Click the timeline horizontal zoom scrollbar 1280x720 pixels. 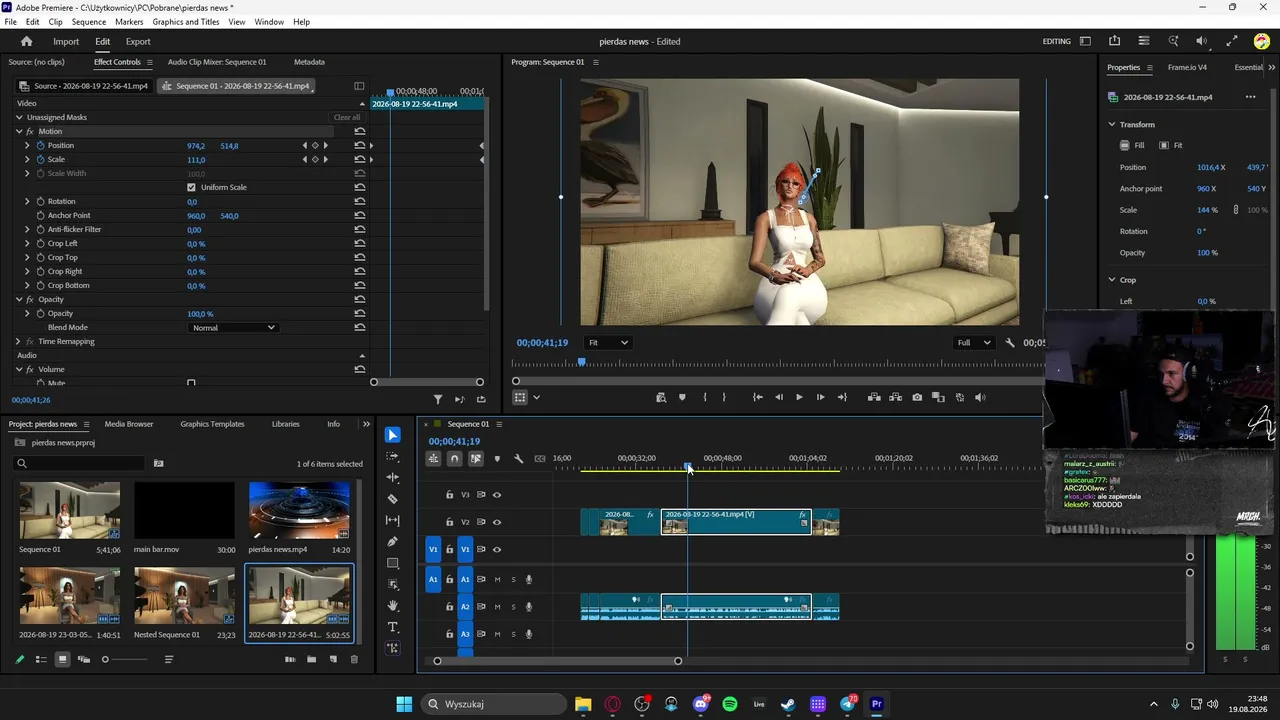coord(557,661)
